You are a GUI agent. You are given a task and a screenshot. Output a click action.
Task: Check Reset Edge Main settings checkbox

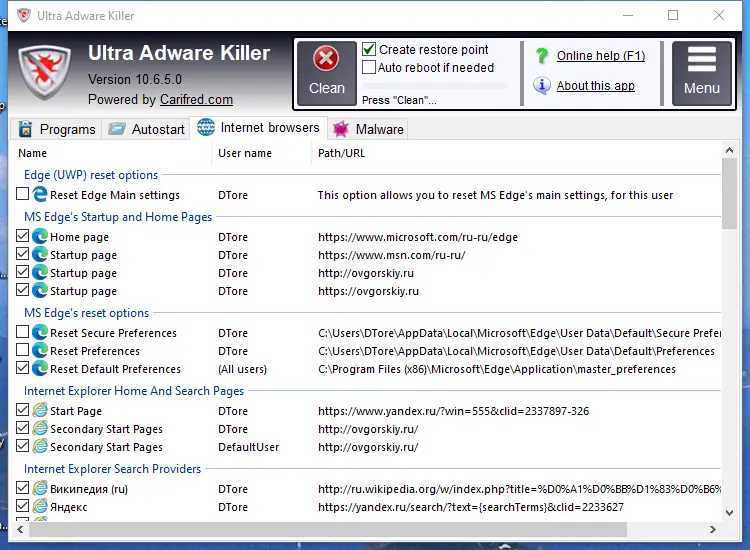pos(22,194)
